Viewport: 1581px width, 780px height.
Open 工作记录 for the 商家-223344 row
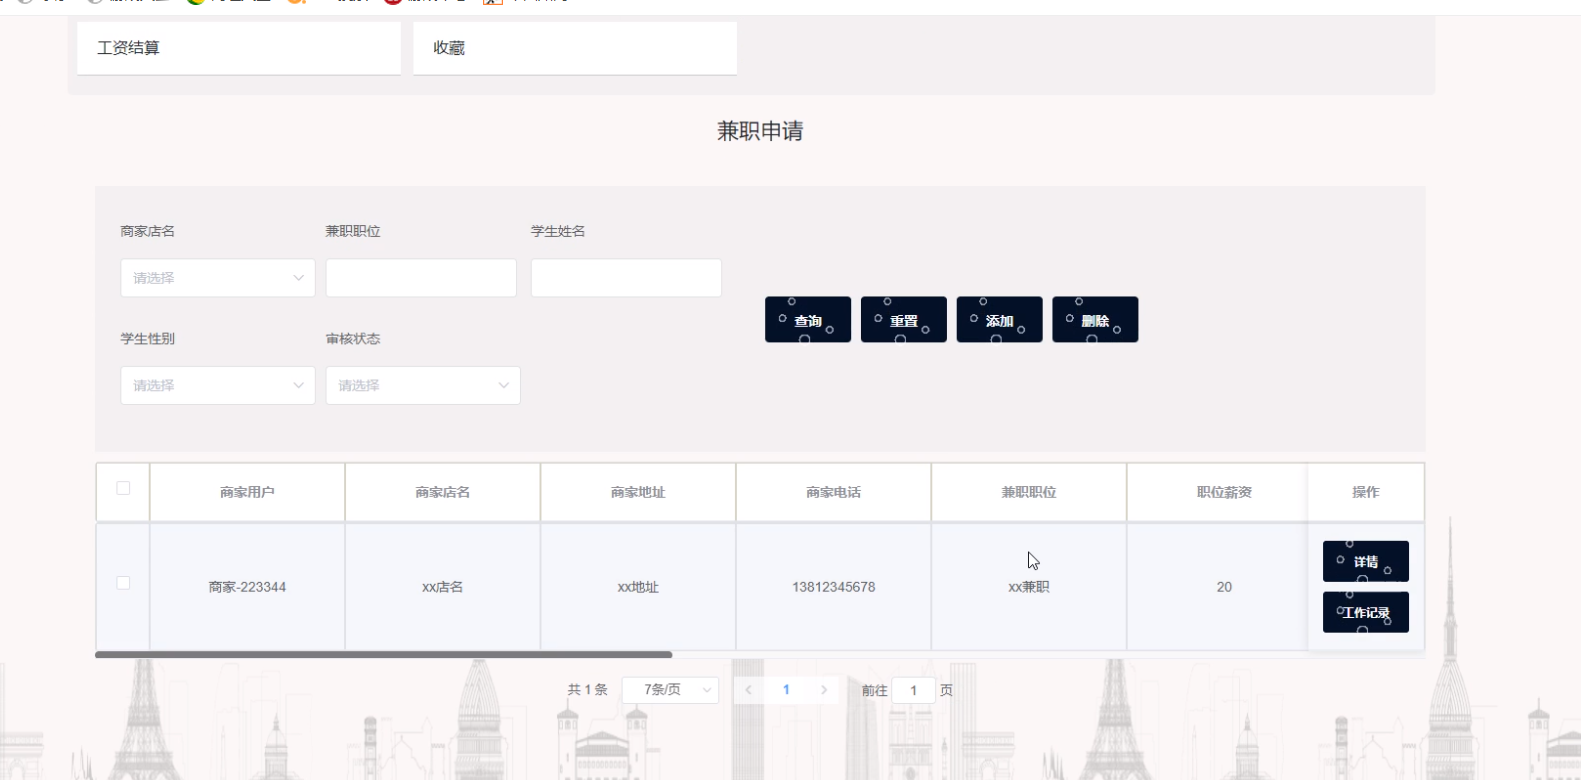point(1366,612)
